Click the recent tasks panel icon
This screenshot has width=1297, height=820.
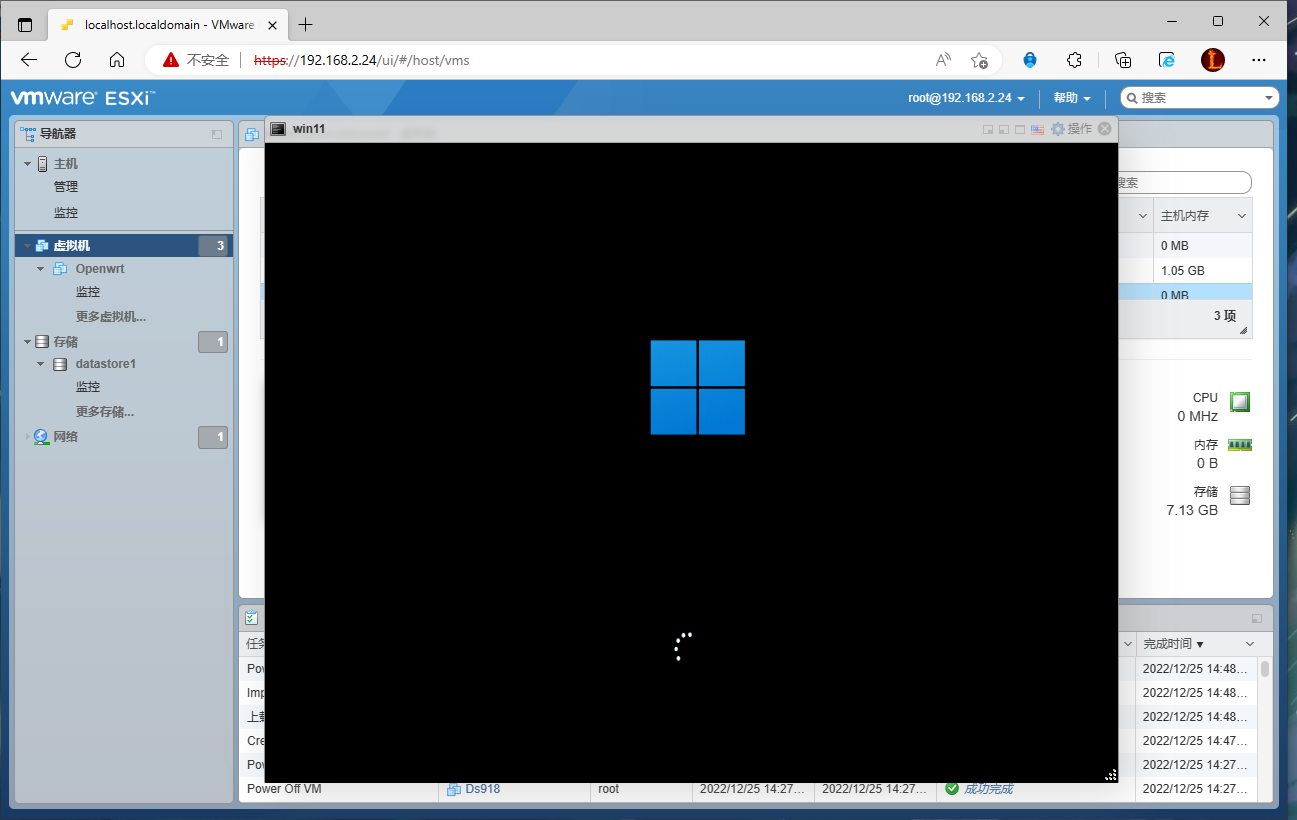(x=252, y=619)
